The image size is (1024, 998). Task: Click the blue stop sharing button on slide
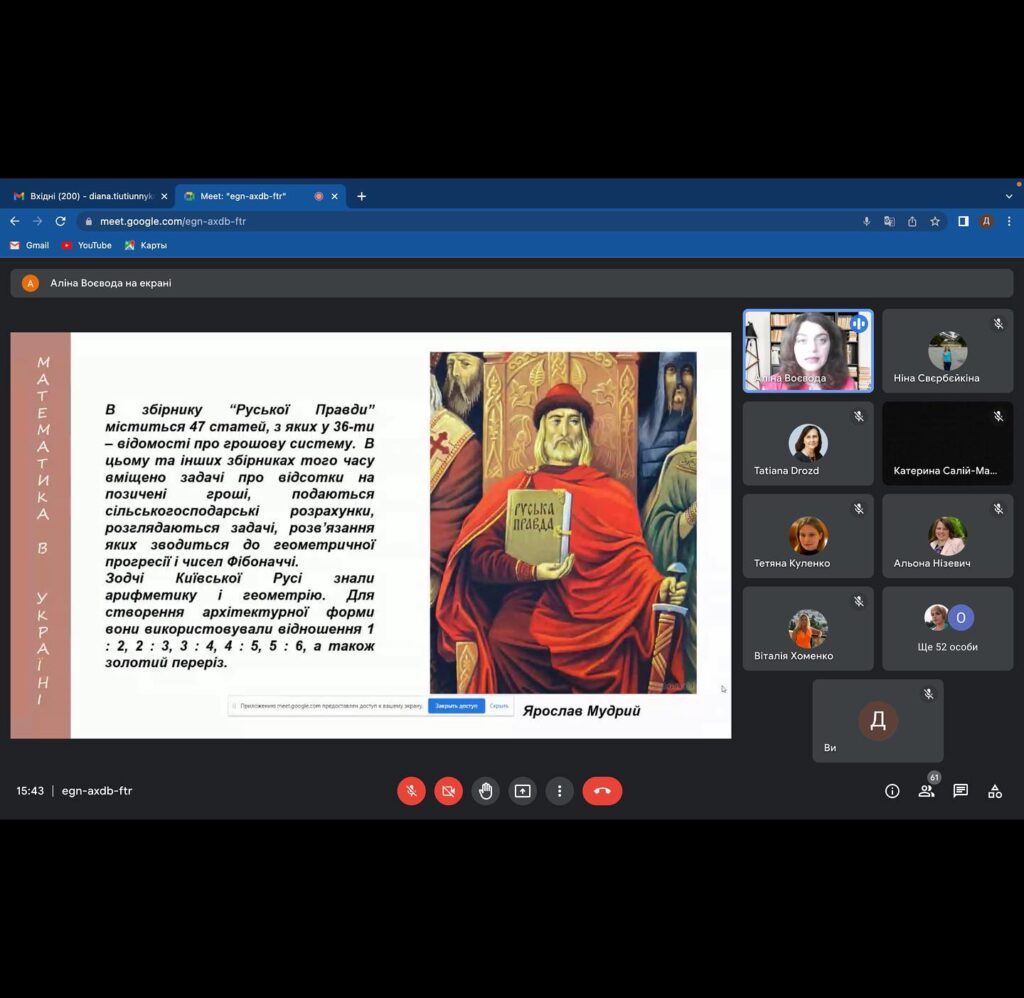coord(456,706)
